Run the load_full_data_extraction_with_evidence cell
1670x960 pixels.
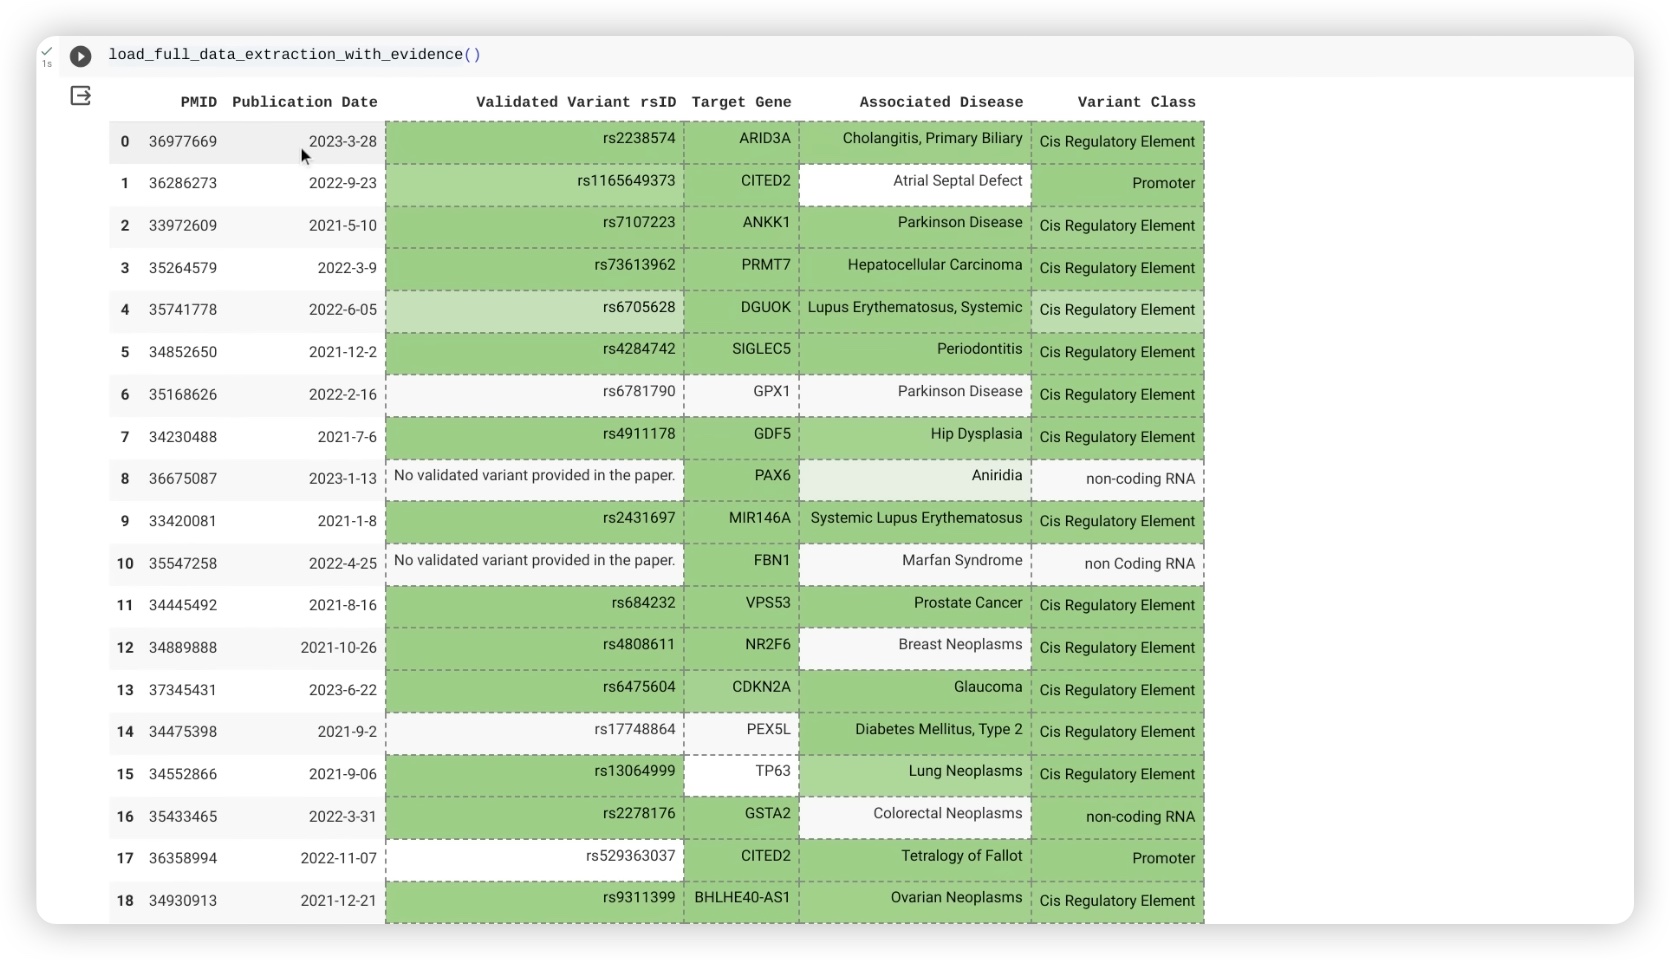point(81,56)
